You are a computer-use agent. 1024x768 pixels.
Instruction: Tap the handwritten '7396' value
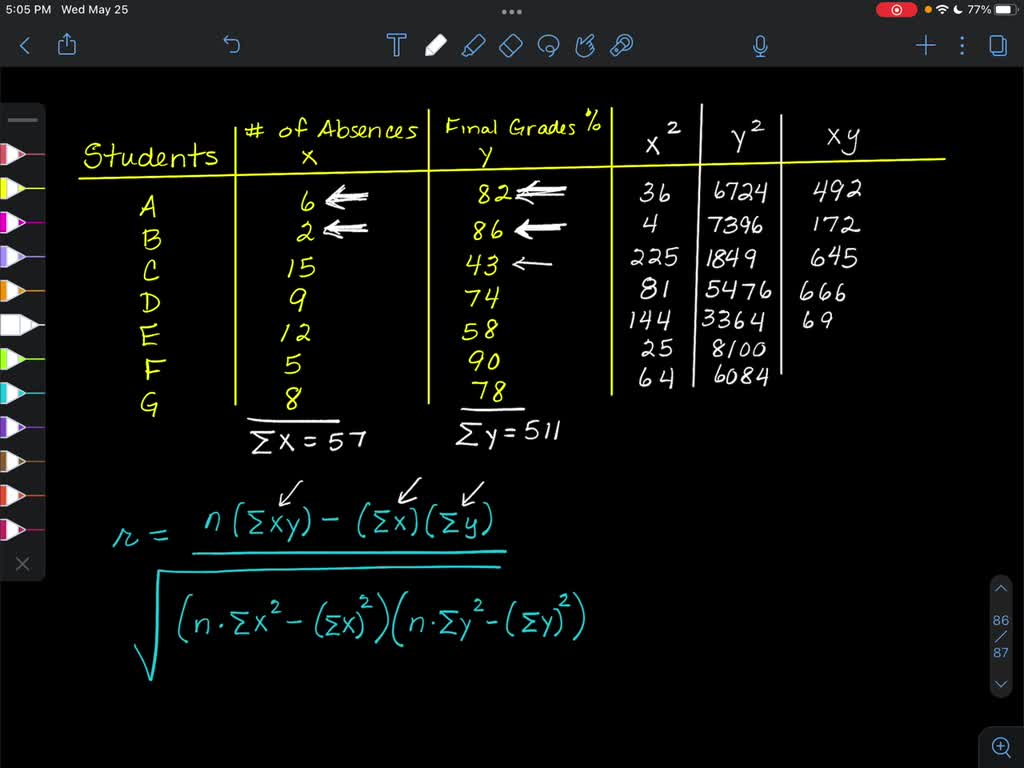735,225
